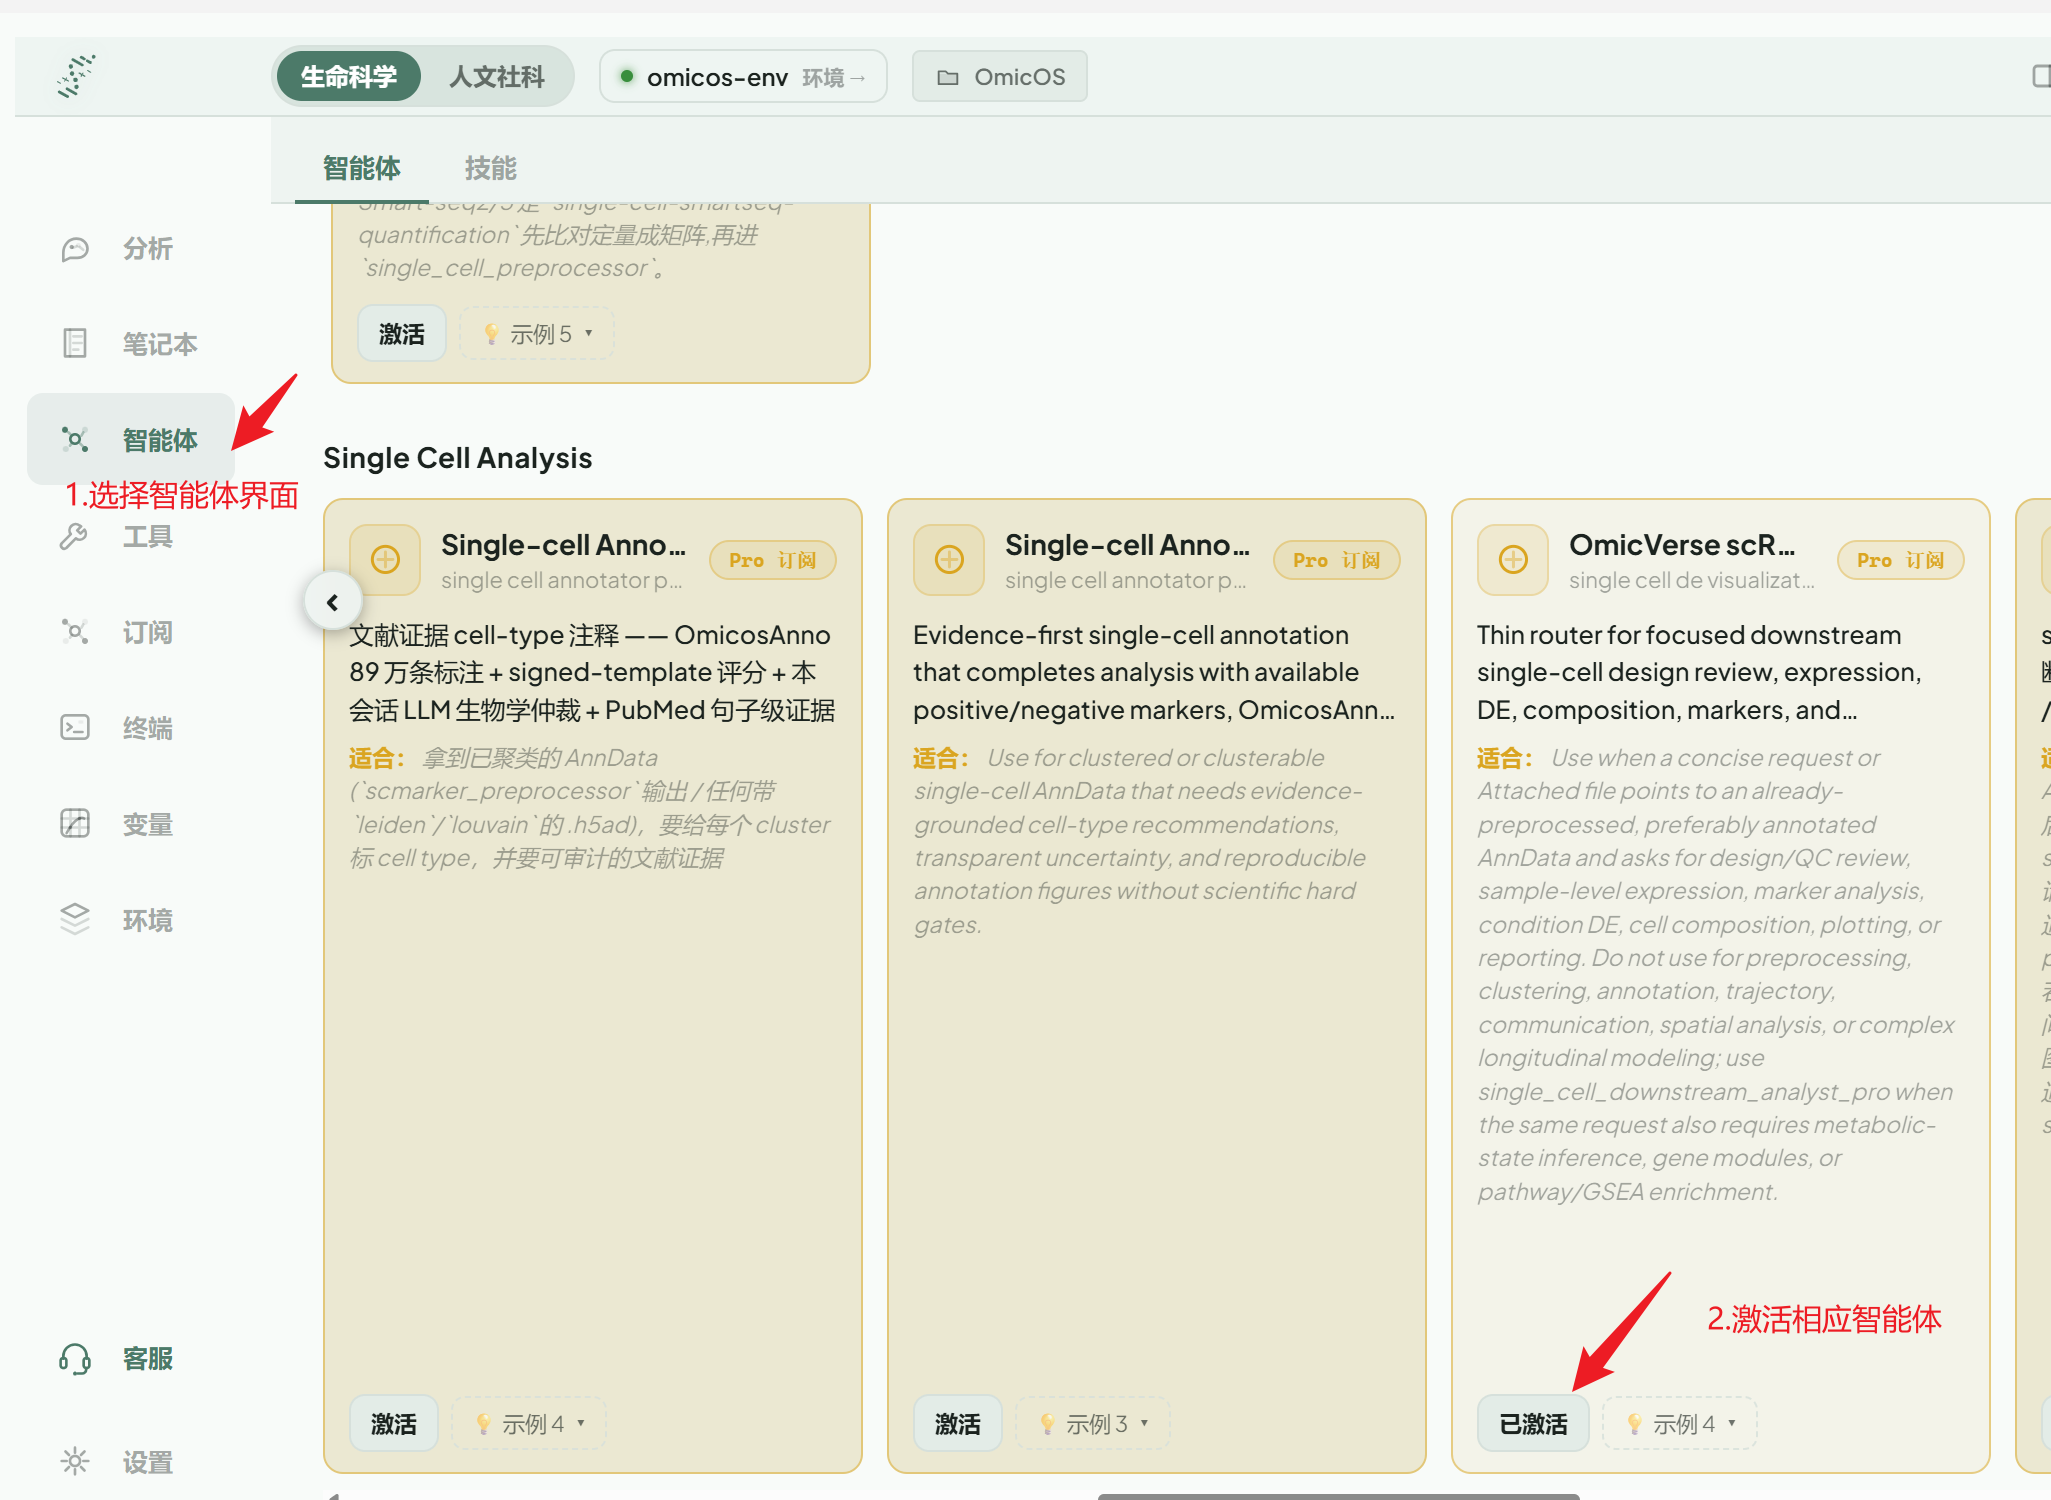Image resolution: width=2051 pixels, height=1500 pixels.
Task: Open 客服 from the sidebar menu
Action: click(x=130, y=1359)
